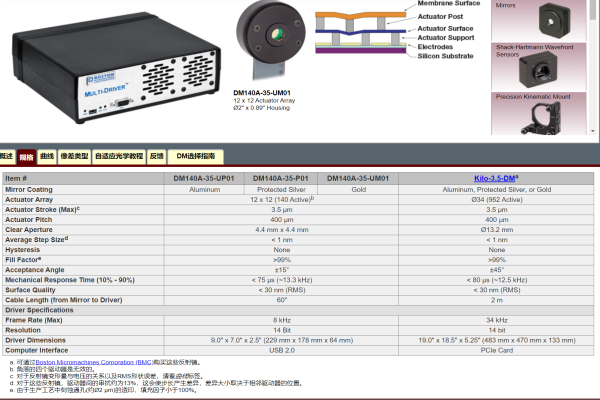Screen dimensions: 600x400
Task: Click the Protected Silver coating cell
Action: [x=281, y=189]
